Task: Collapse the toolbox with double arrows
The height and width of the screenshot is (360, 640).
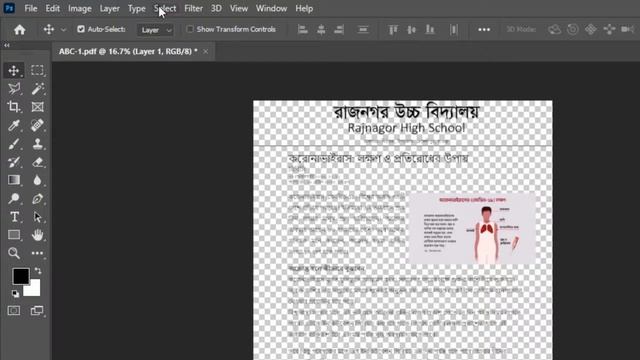Action: point(7,45)
